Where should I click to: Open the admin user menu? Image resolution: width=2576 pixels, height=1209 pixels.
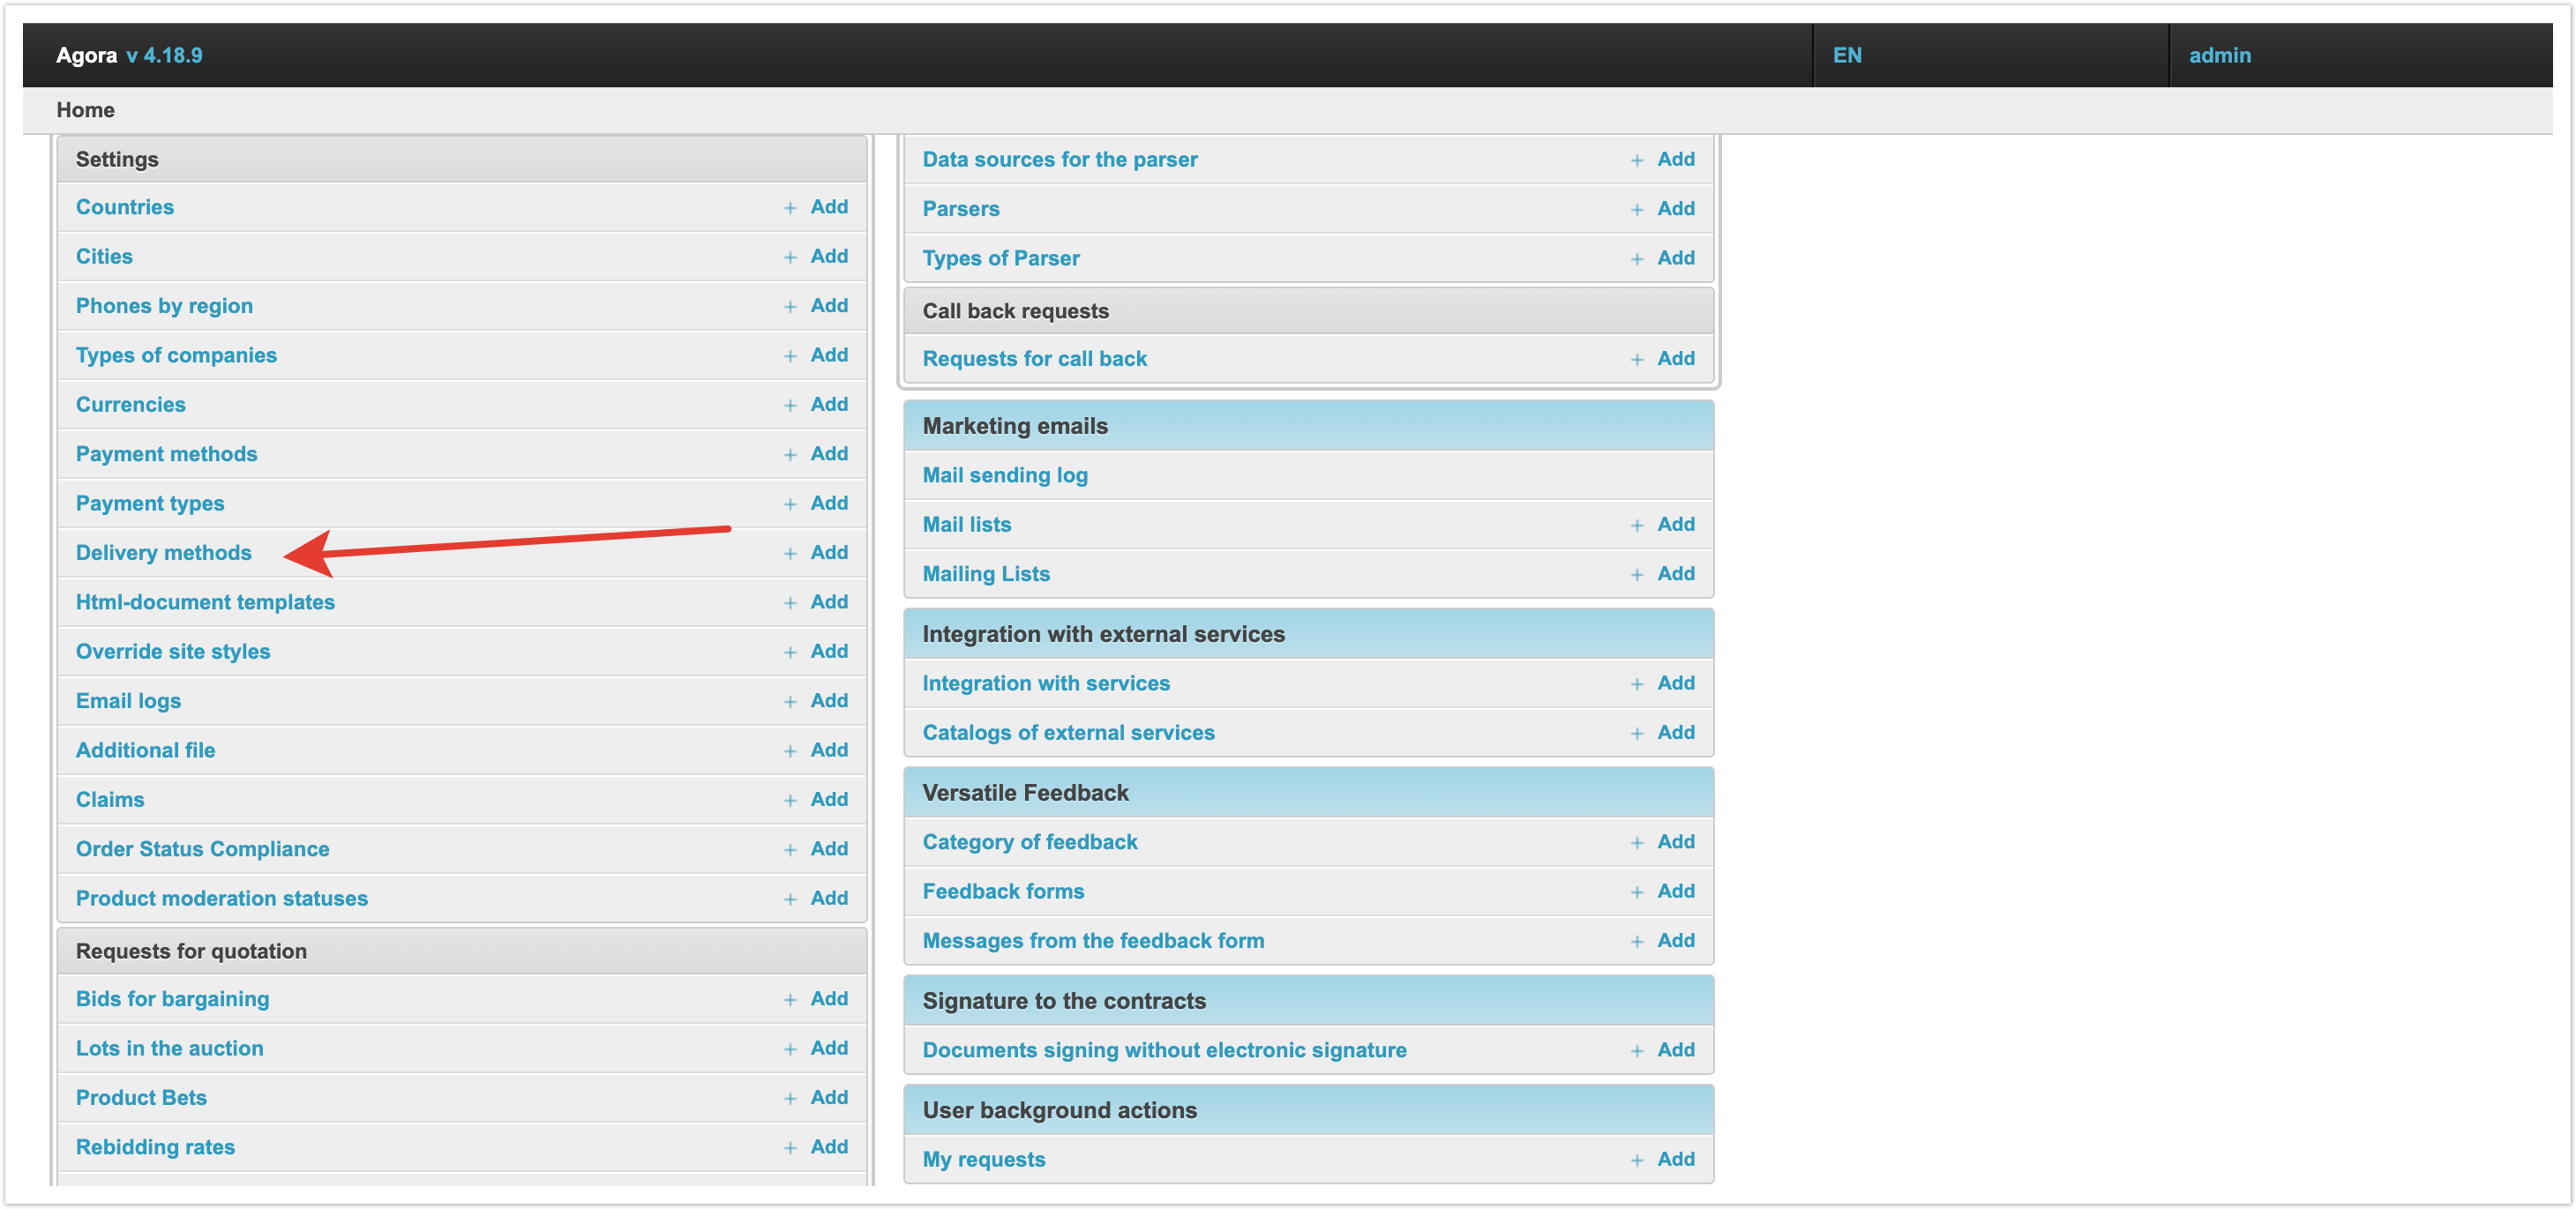pos(2219,55)
